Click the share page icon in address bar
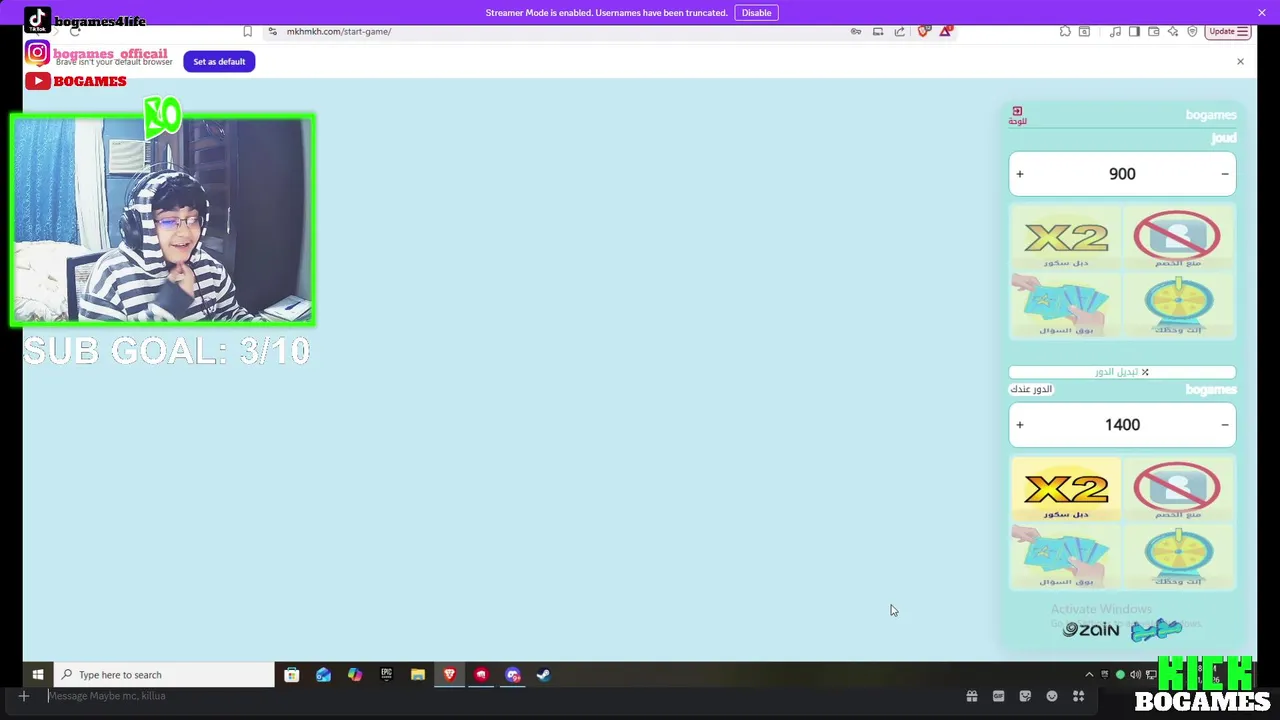1280x720 pixels. (899, 31)
